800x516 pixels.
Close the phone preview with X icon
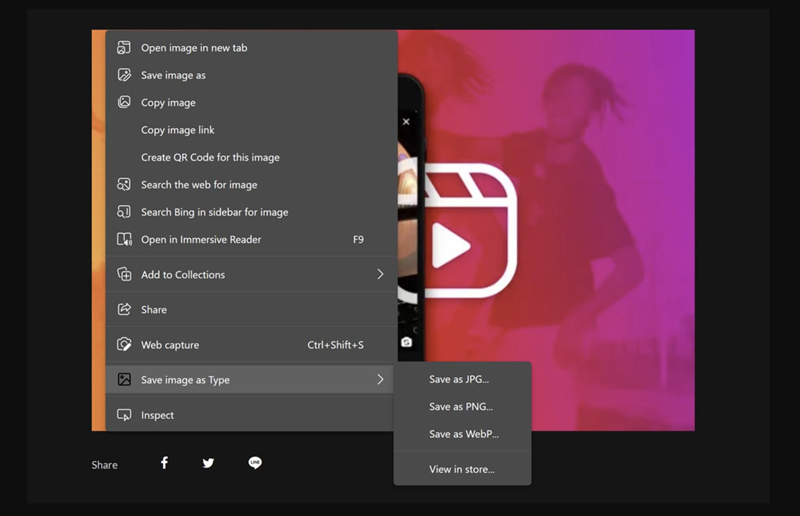[406, 121]
